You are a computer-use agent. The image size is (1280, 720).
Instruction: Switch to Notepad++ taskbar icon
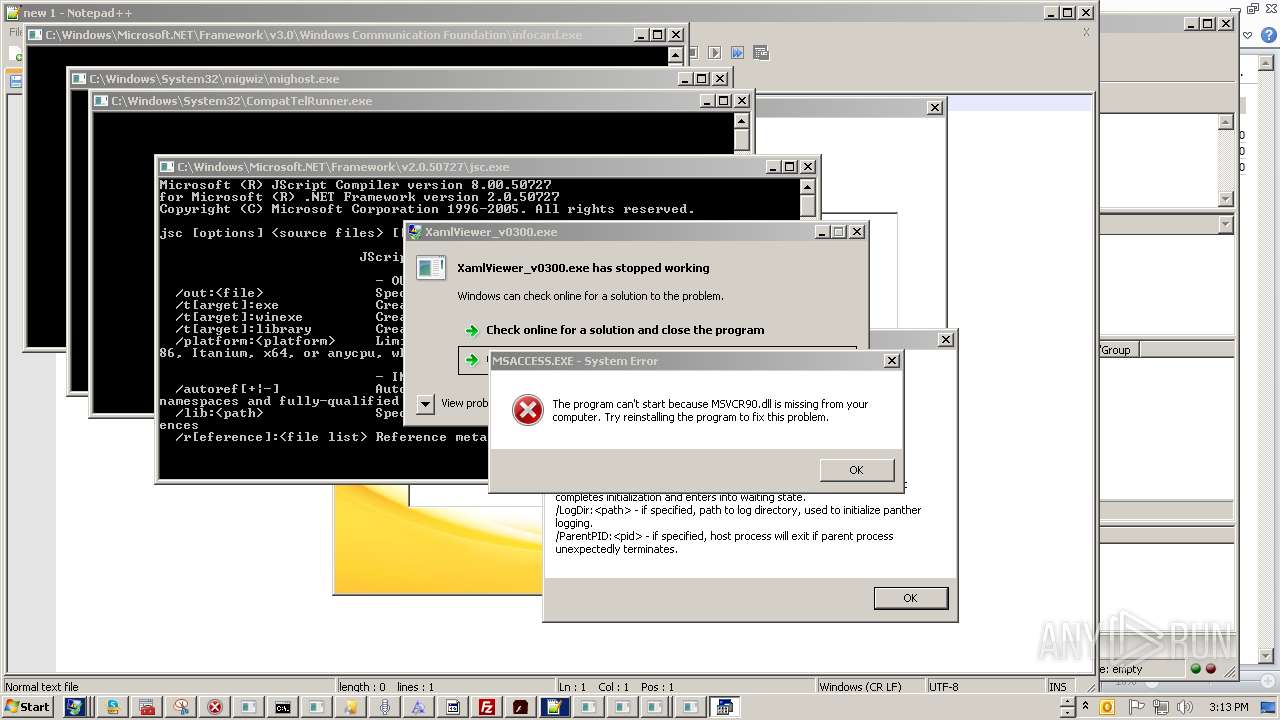pyautogui.click(x=554, y=707)
